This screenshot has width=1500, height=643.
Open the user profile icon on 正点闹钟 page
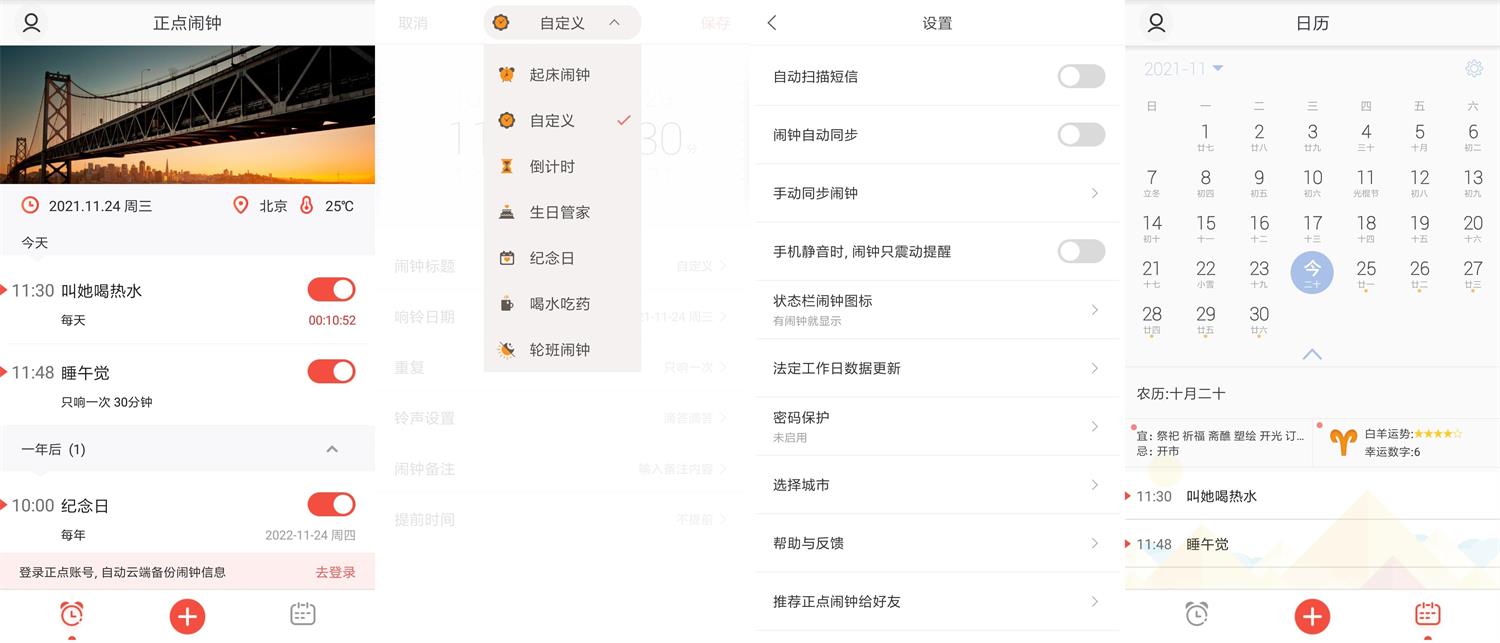(30, 22)
